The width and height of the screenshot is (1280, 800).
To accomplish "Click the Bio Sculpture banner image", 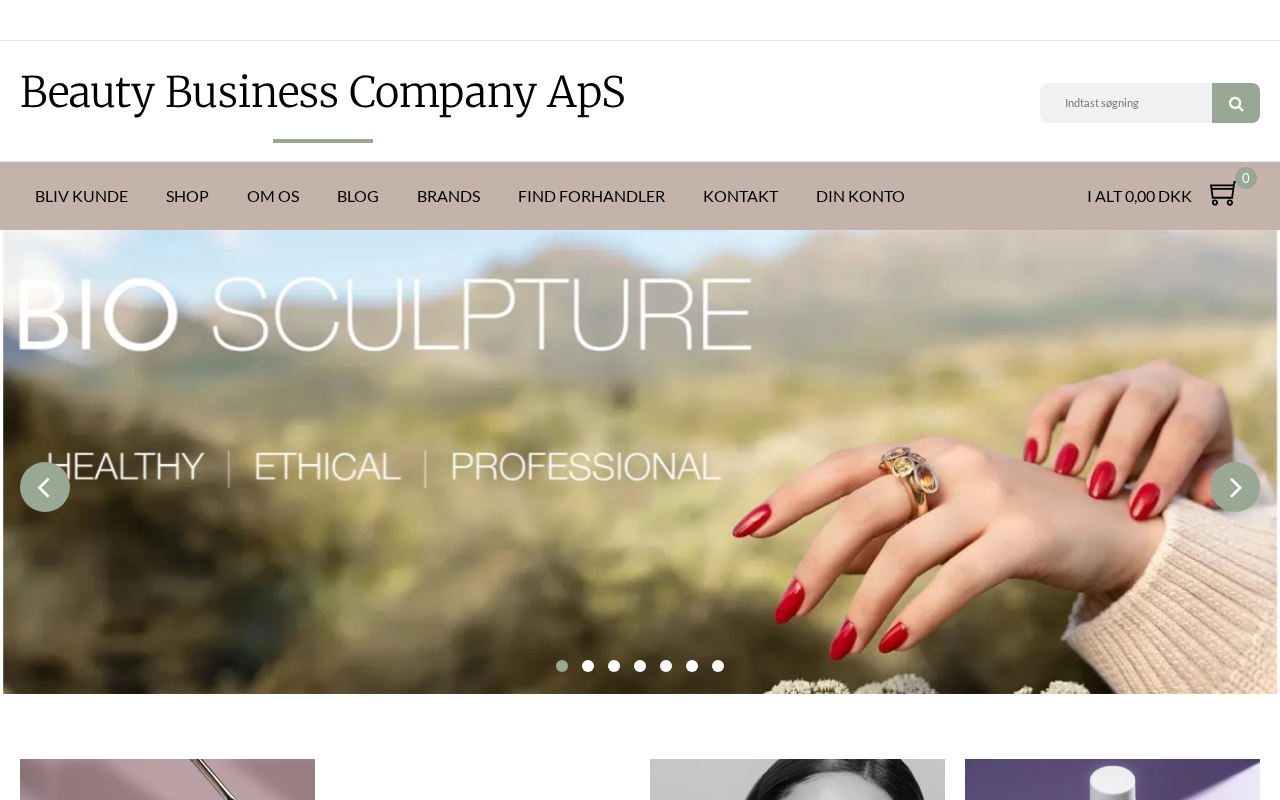I will 640,462.
